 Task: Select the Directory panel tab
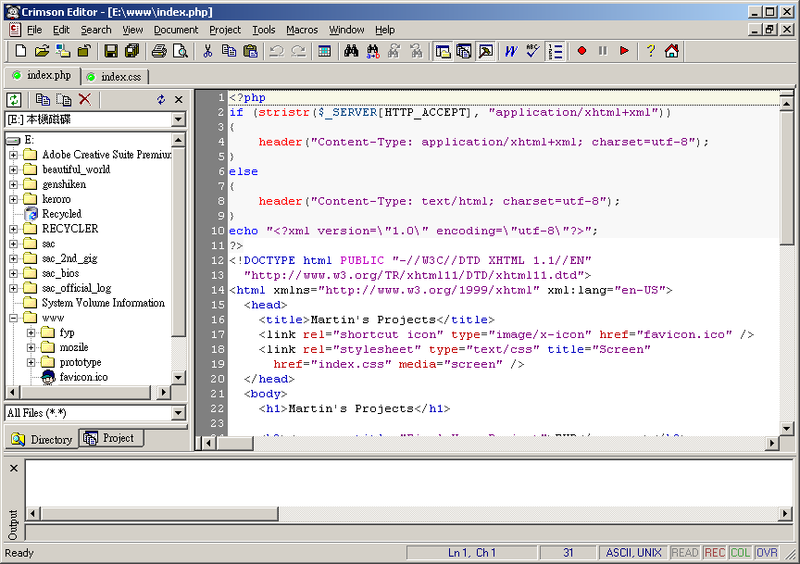coord(42,439)
